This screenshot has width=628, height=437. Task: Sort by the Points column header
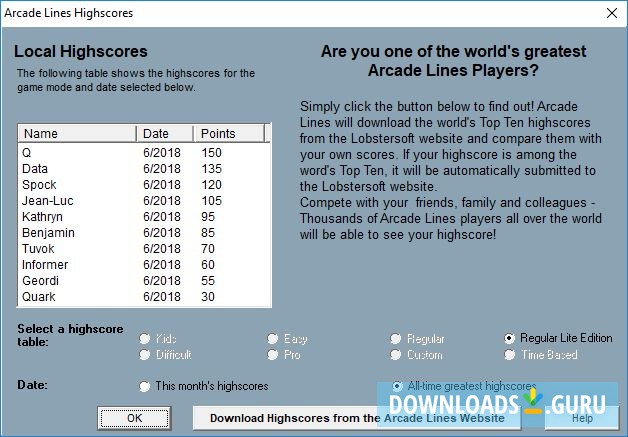click(229, 133)
